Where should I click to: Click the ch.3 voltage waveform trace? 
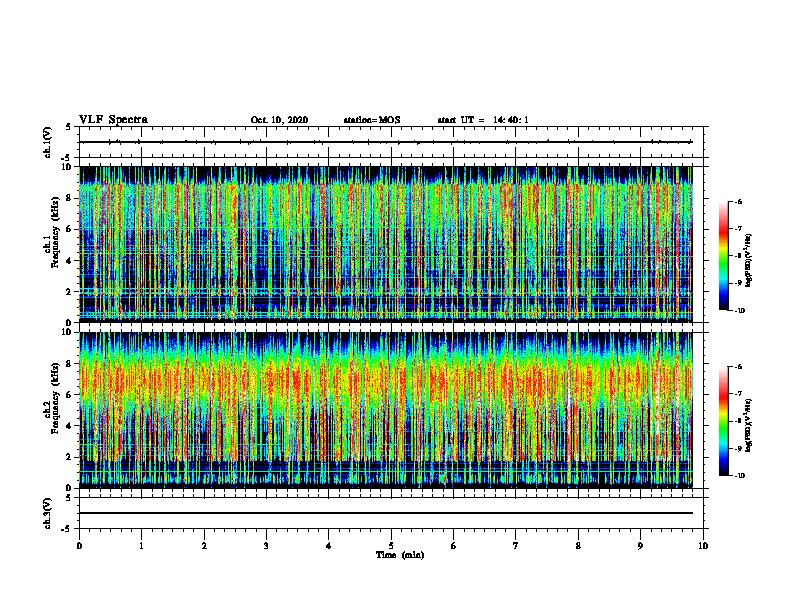(386, 513)
